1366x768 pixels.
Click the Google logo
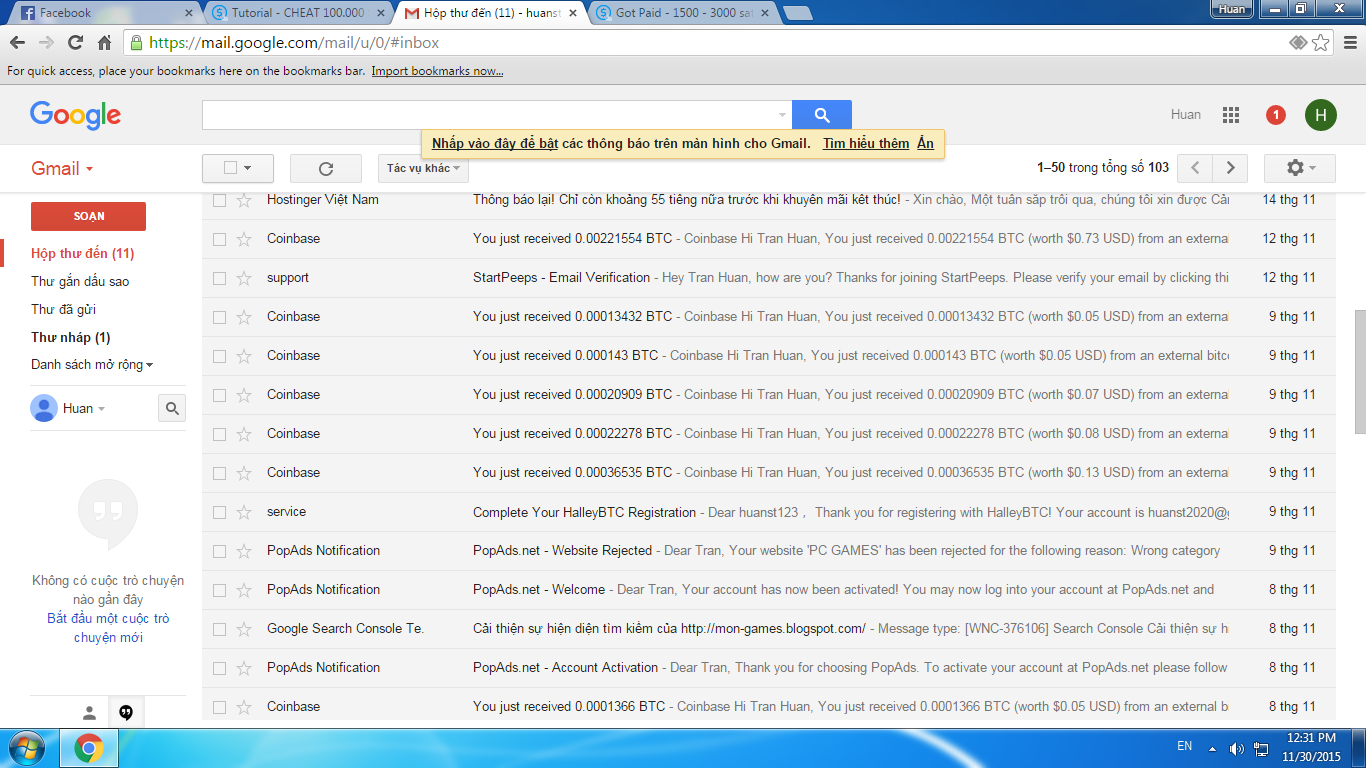[x=75, y=115]
